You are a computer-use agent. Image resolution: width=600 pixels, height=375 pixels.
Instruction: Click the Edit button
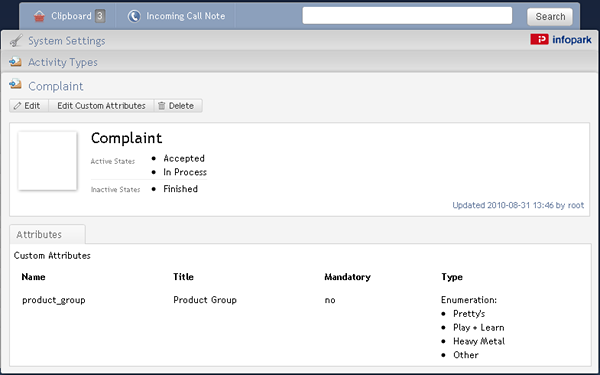[29, 106]
